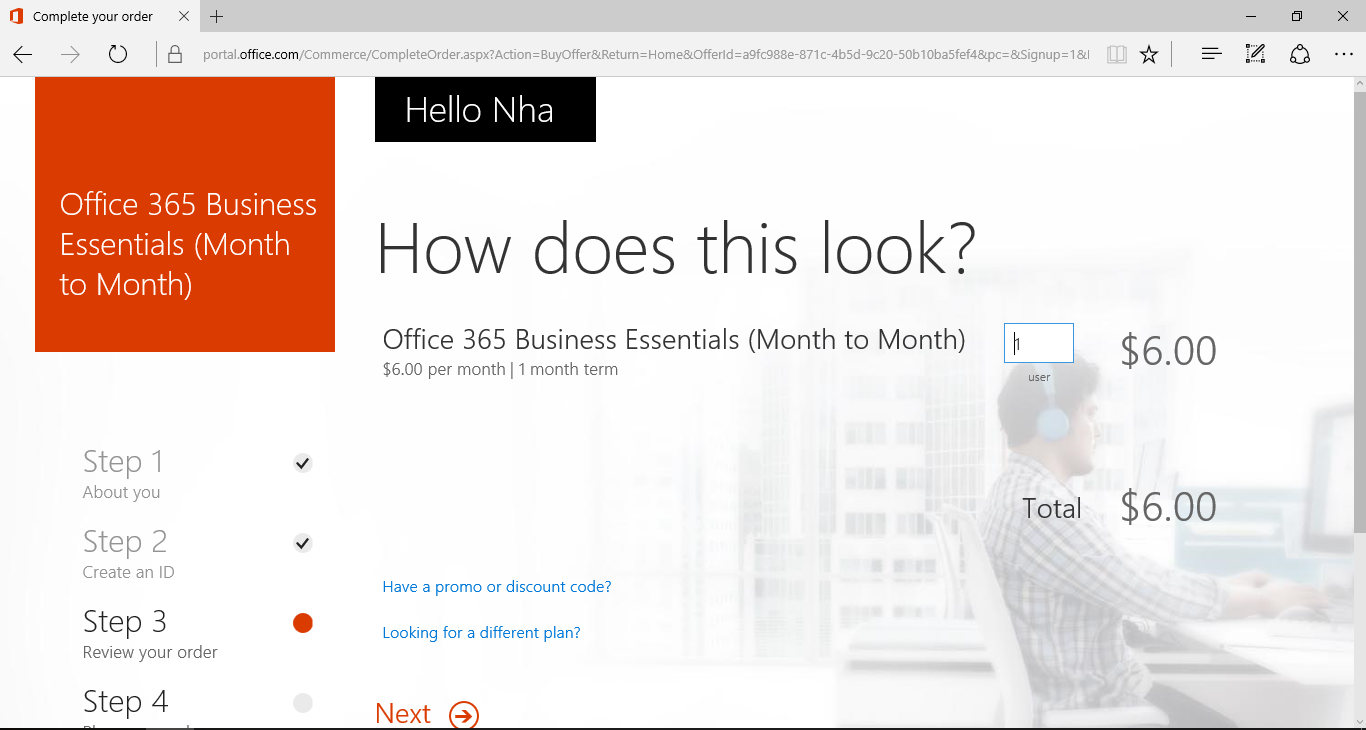Click the portal.office.com address bar
1366x730 pixels.
pos(640,55)
